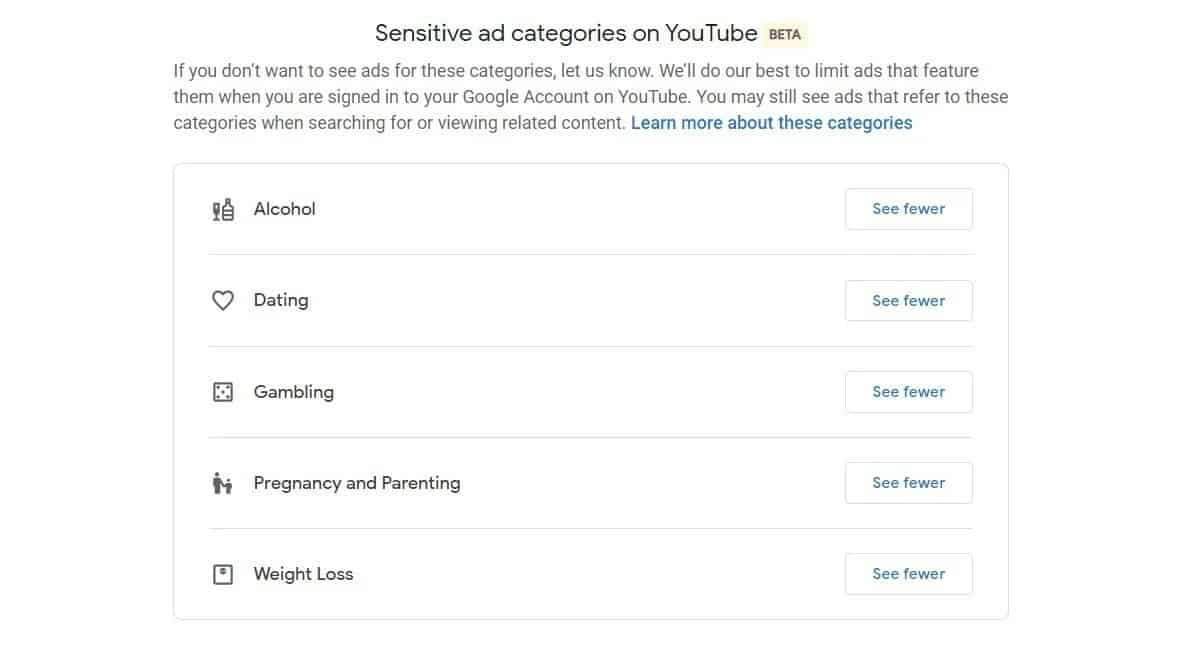Click the Weight Loss scale icon
The height and width of the screenshot is (665, 1184).
point(223,575)
